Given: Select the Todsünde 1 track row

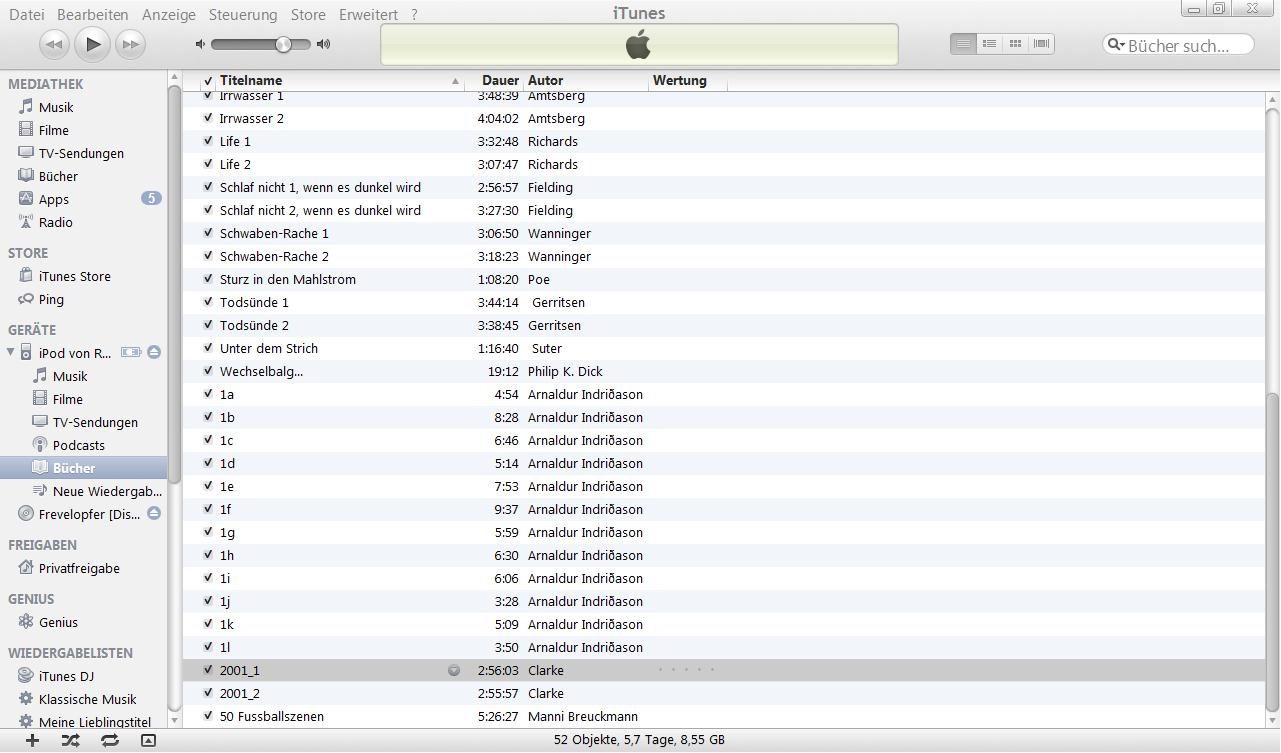Looking at the screenshot, I should 724,302.
